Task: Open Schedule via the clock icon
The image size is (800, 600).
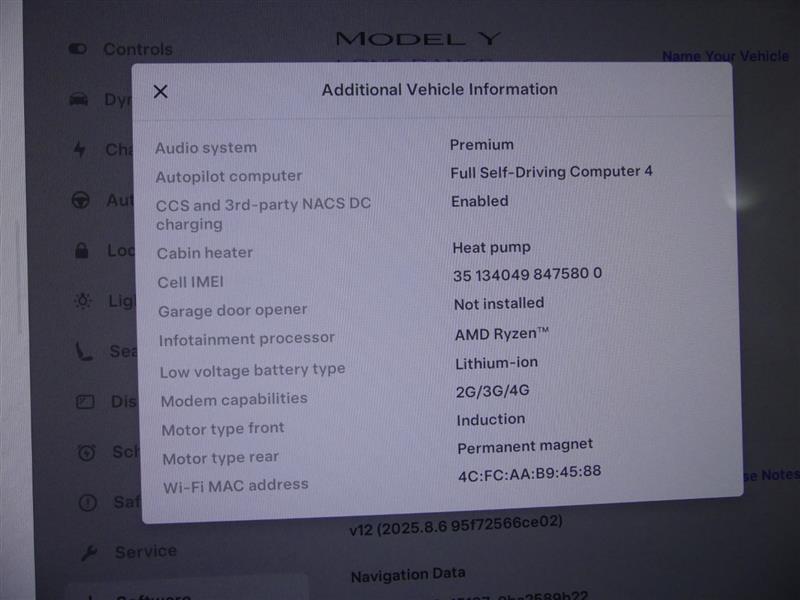Action: [86, 452]
